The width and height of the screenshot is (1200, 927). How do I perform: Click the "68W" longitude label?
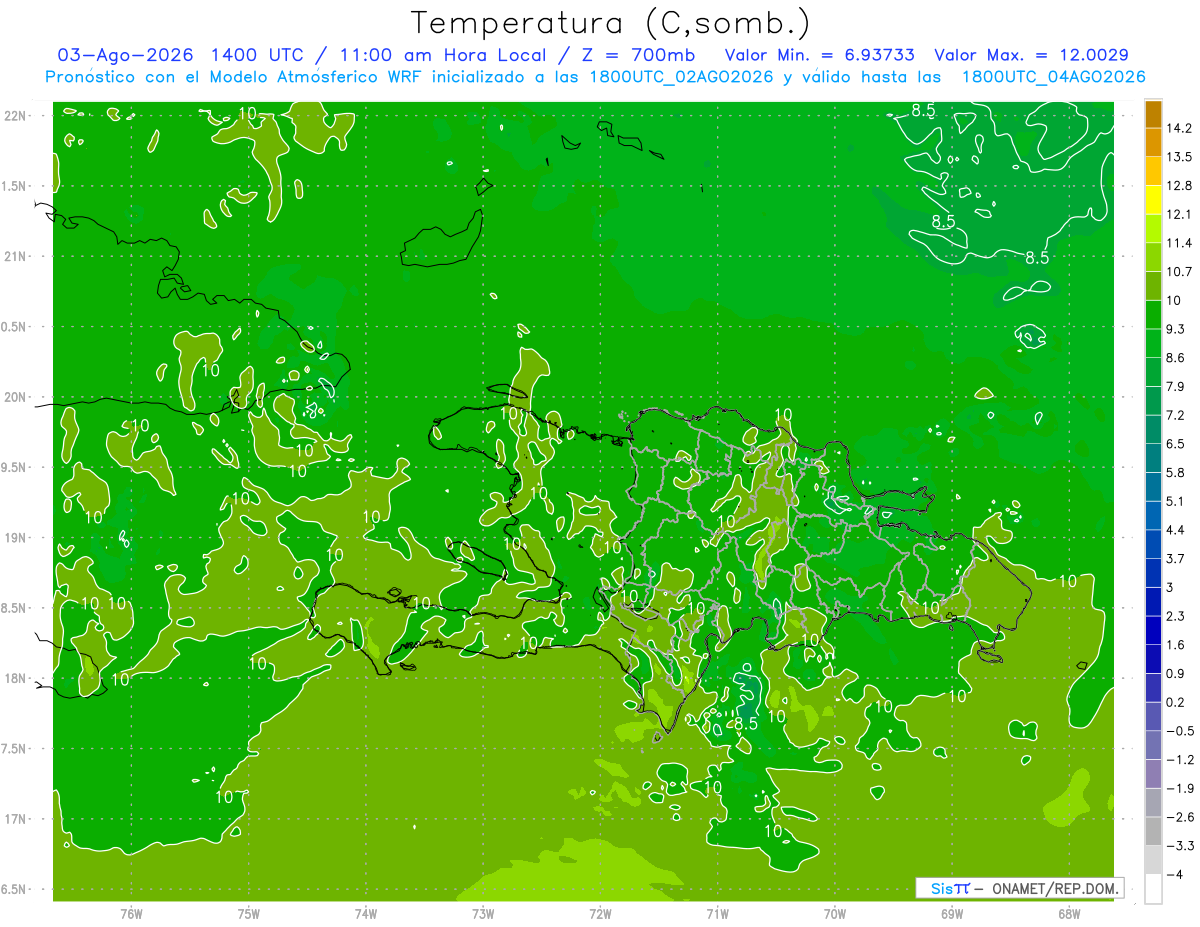coord(1069,913)
